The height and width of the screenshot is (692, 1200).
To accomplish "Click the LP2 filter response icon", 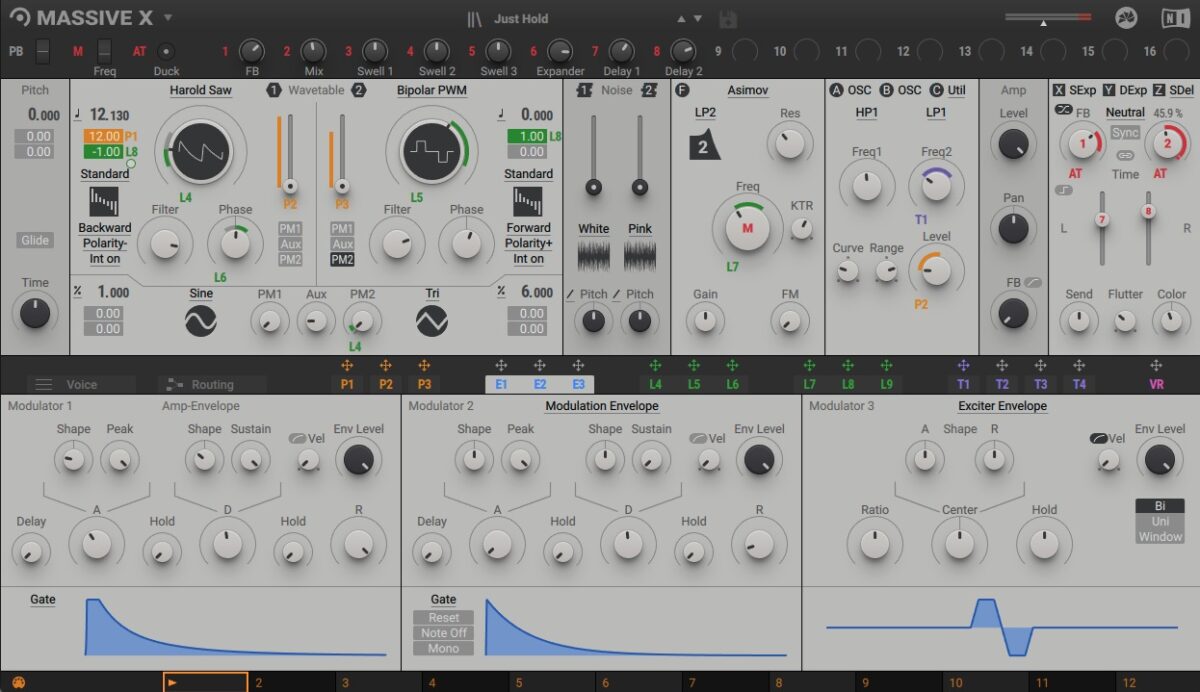I will [705, 145].
